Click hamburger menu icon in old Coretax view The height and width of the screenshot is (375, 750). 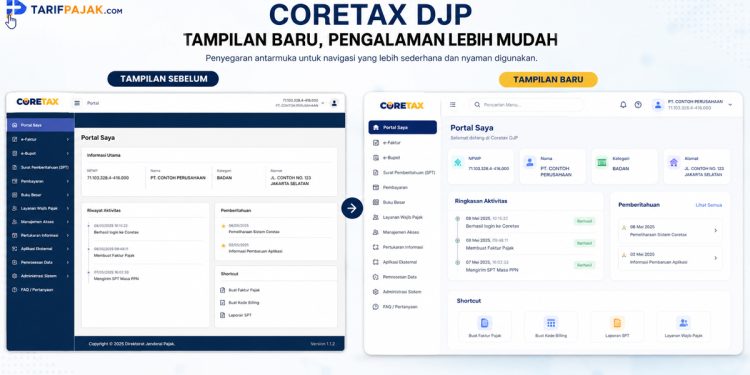point(77,103)
